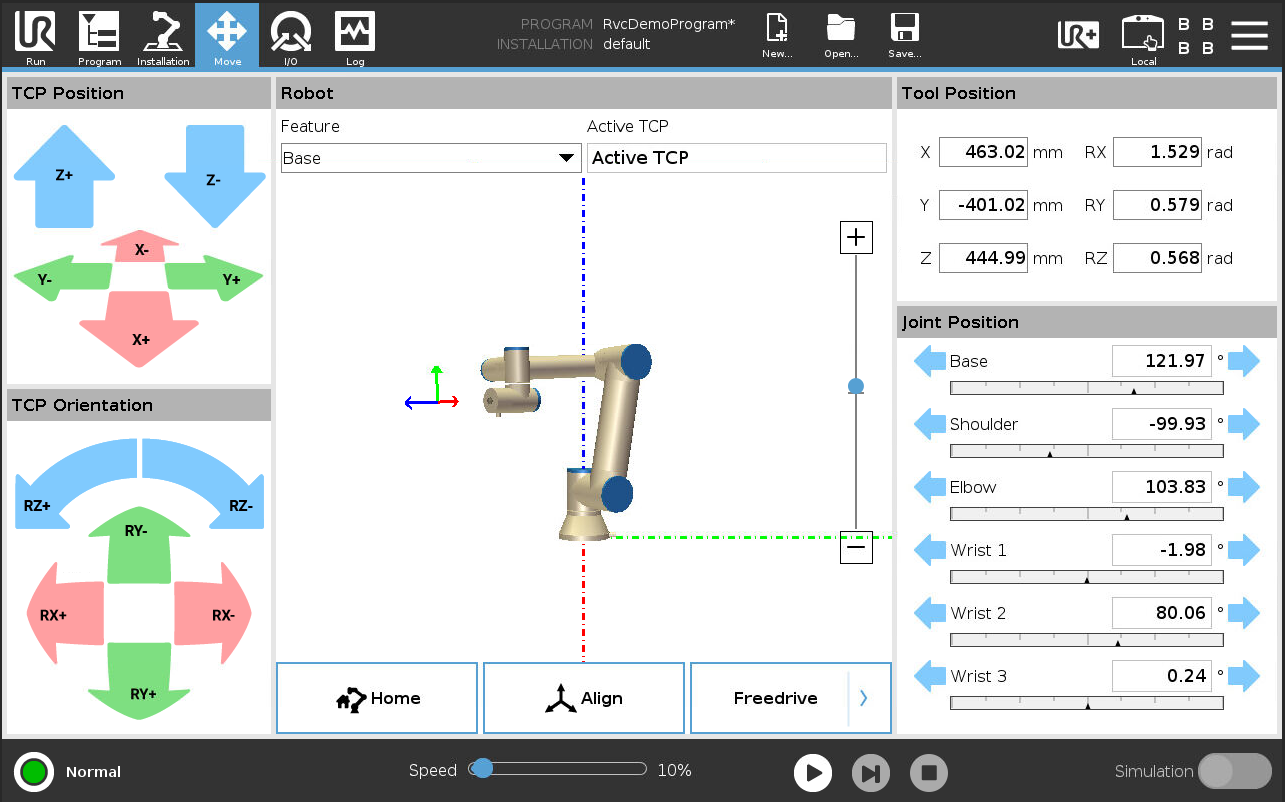Screen dimensions: 1285x802
Task: Expand the Freedrive options chevron
Action: [864, 698]
